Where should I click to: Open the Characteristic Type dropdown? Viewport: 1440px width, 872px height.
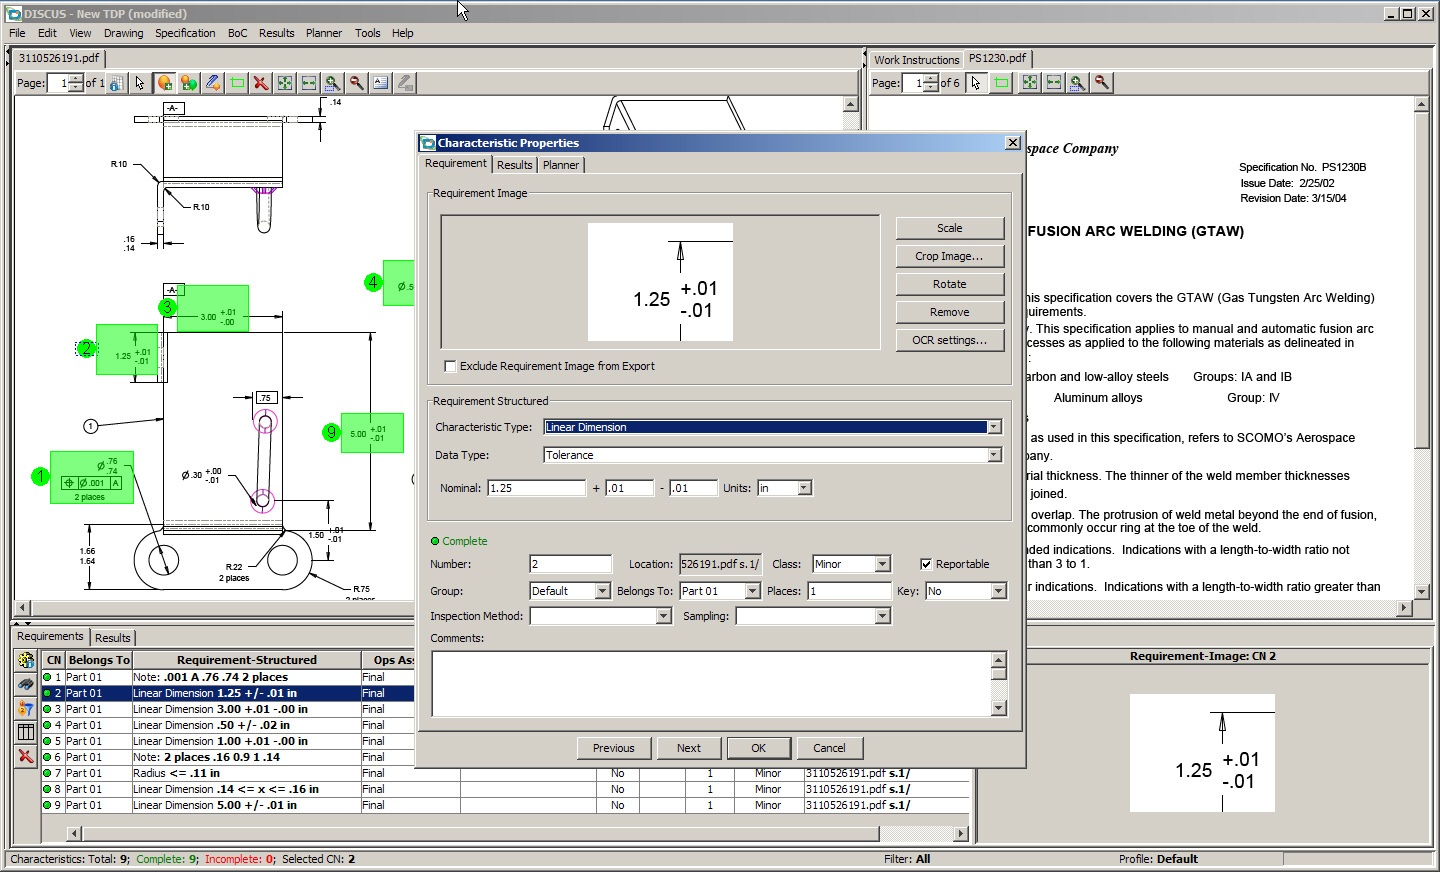[994, 427]
